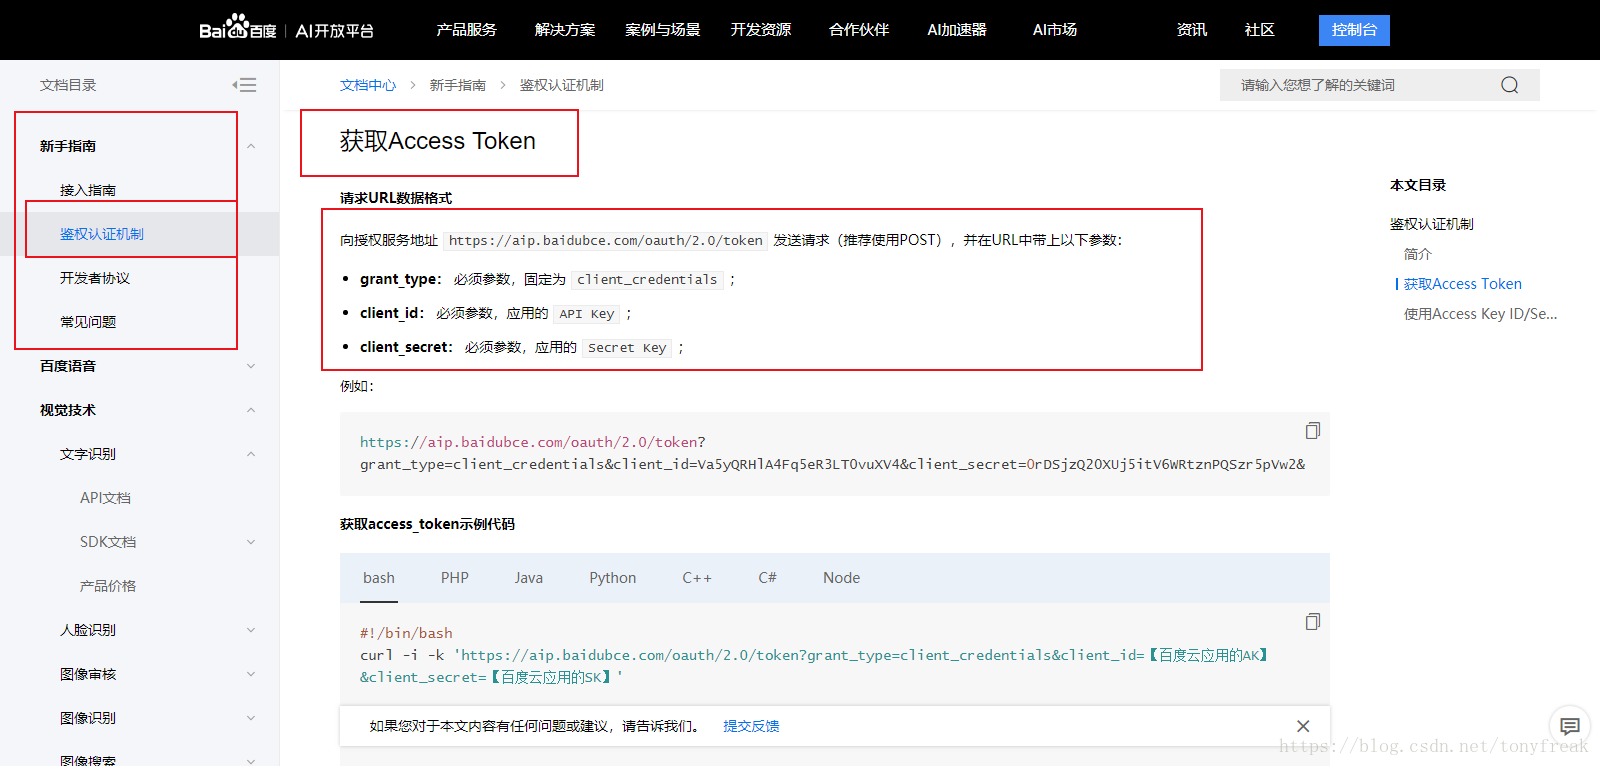Switch to the Python code tab

(x=613, y=578)
